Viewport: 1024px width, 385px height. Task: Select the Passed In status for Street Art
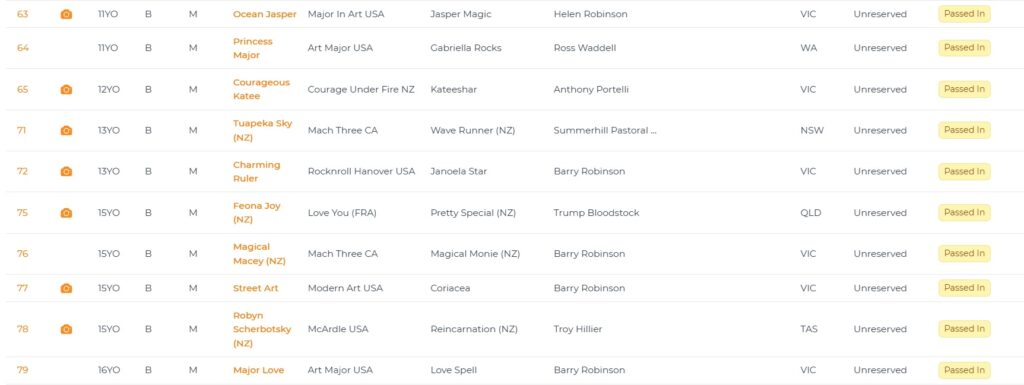pos(964,288)
